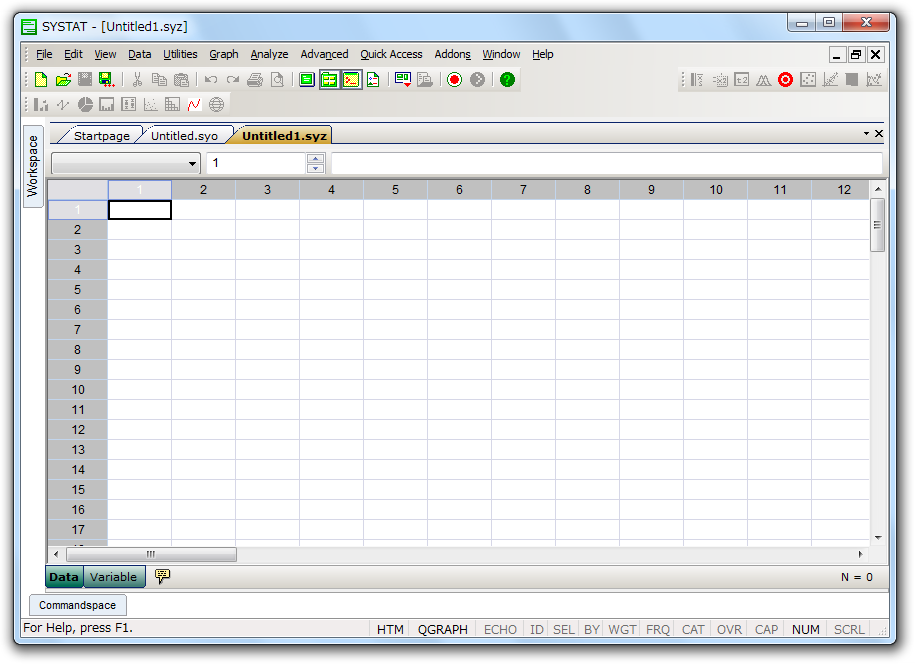Image resolution: width=915 pixels, height=664 pixels.
Task: Click the green Output editor view icon
Action: point(307,79)
